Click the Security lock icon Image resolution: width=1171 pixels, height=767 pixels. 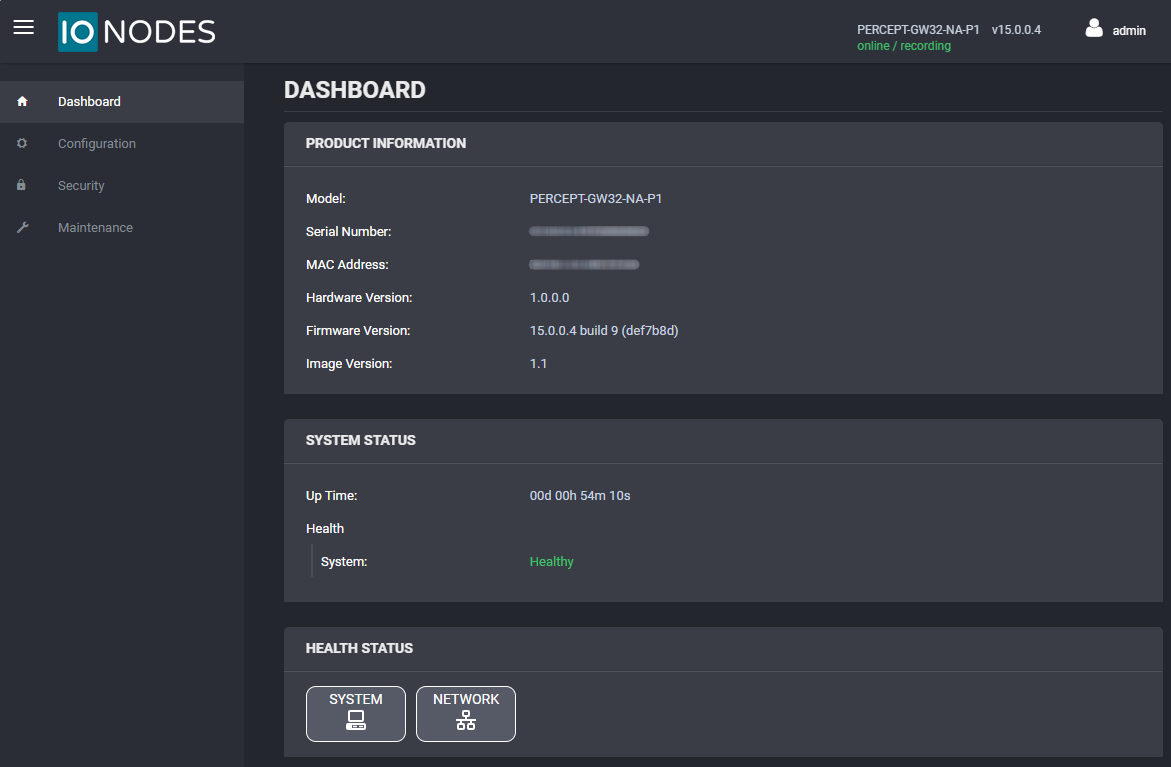click(22, 185)
